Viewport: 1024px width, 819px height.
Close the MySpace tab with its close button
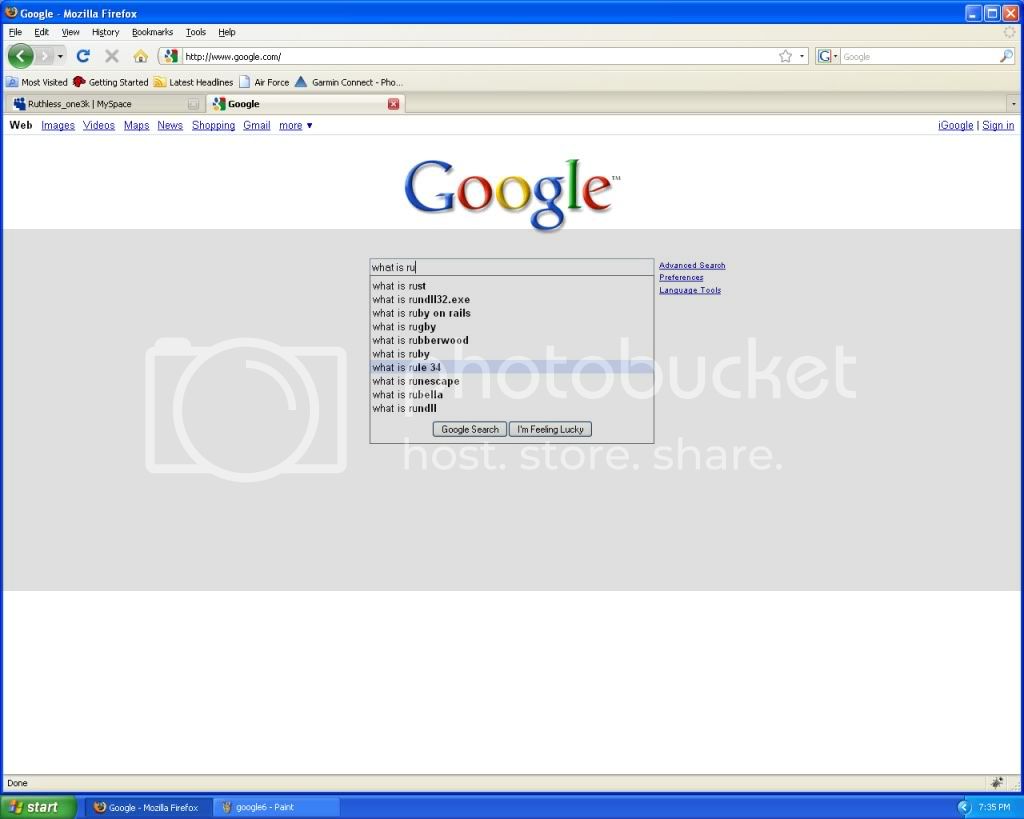(193, 104)
